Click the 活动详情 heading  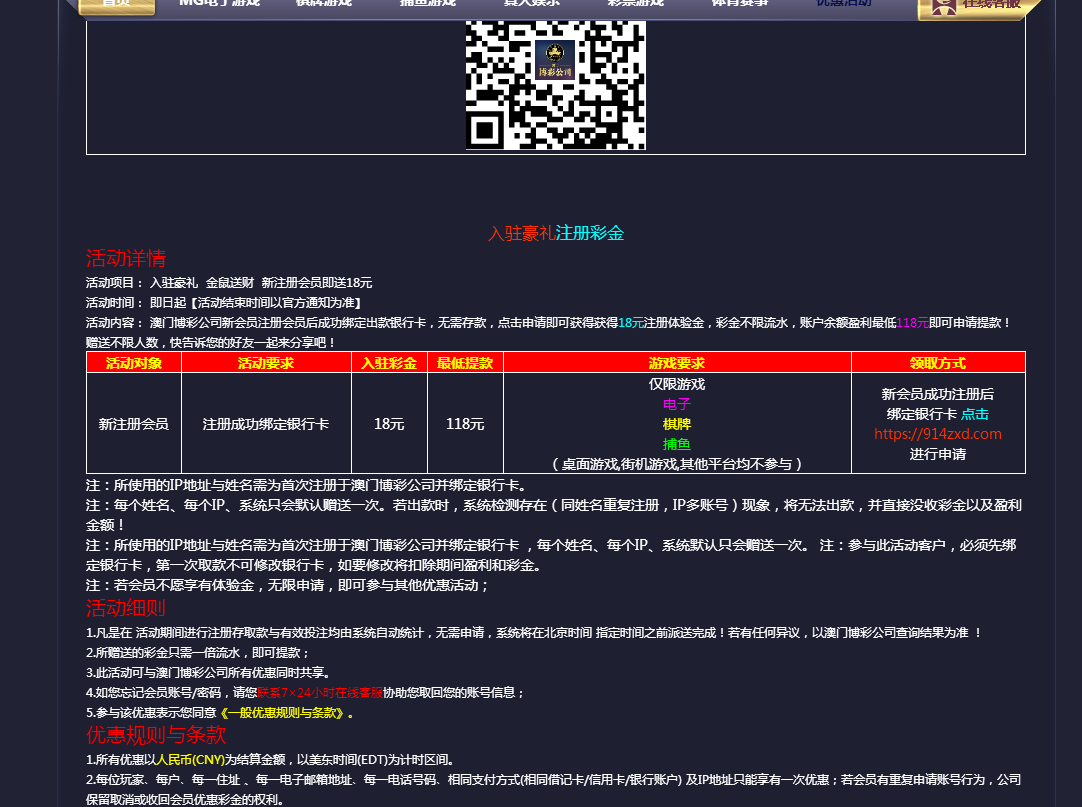[x=126, y=258]
